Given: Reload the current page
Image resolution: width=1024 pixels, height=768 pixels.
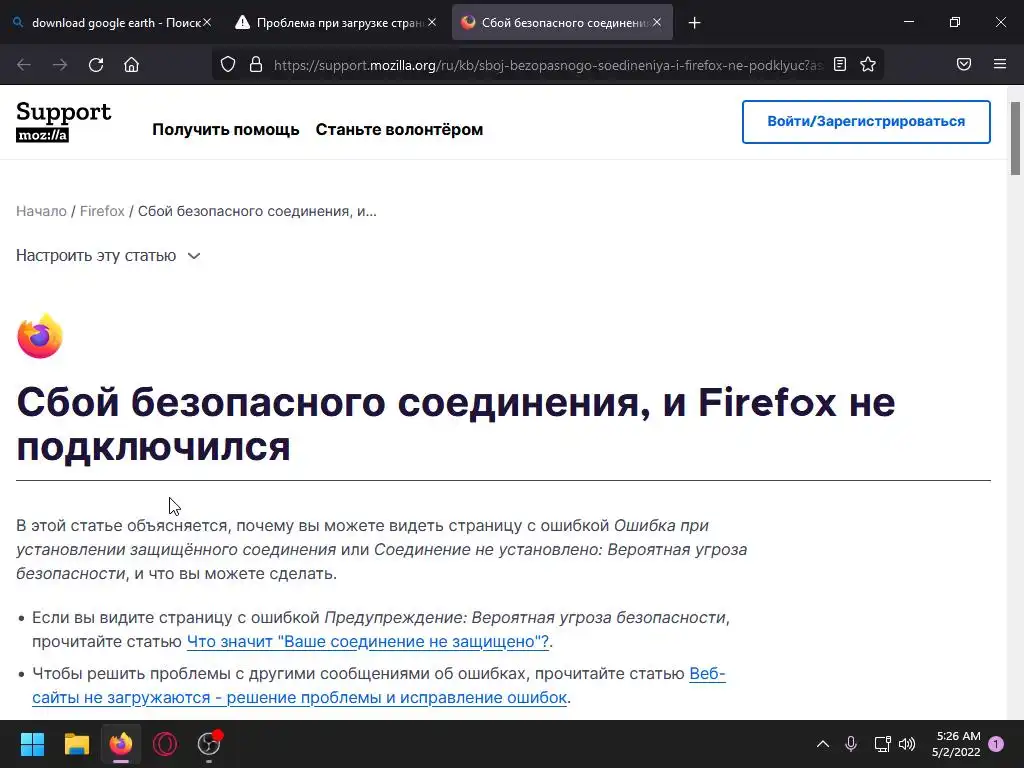Looking at the screenshot, I should 96,65.
